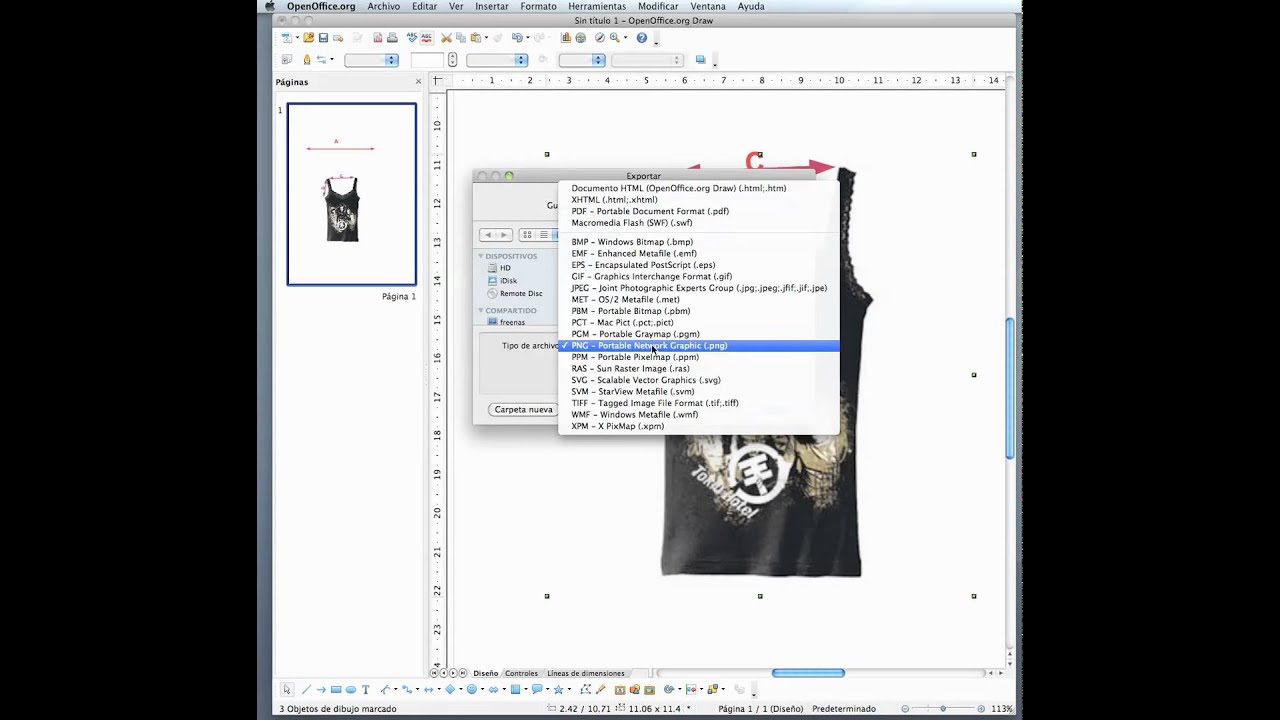
Task: Click the Chart insert icon
Action: [566, 38]
